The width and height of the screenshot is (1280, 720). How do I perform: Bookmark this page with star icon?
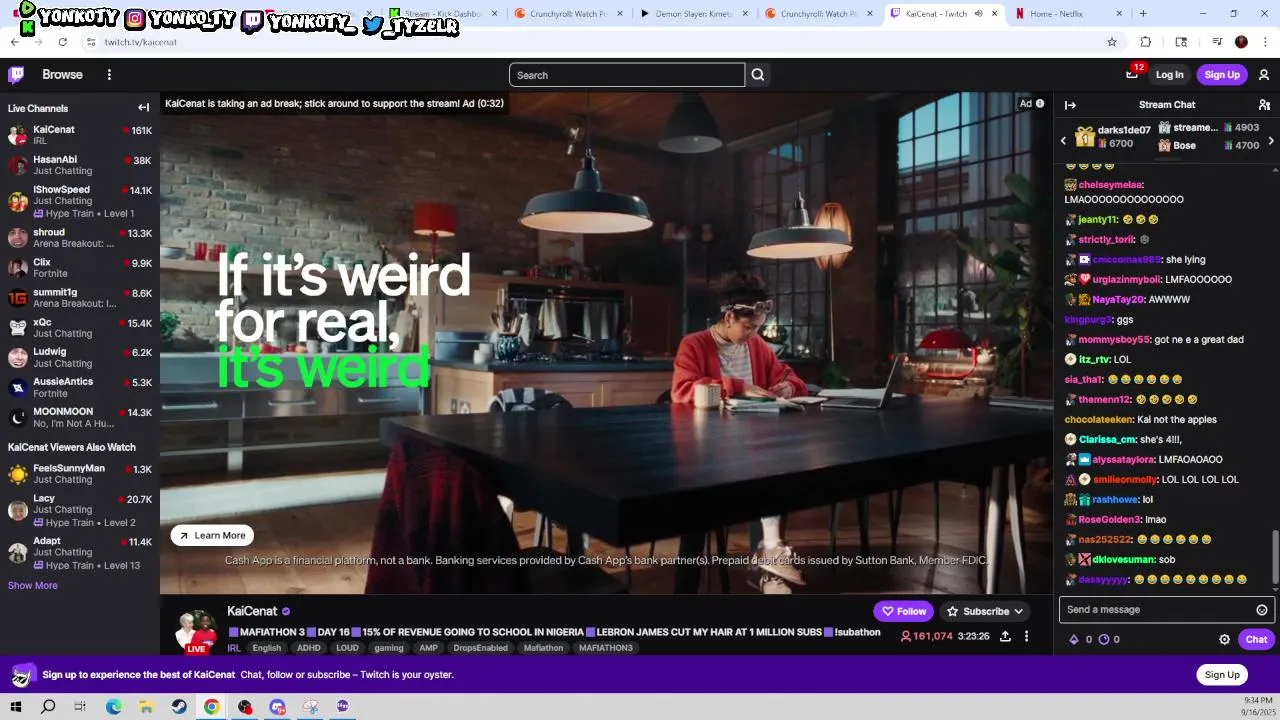1111,42
